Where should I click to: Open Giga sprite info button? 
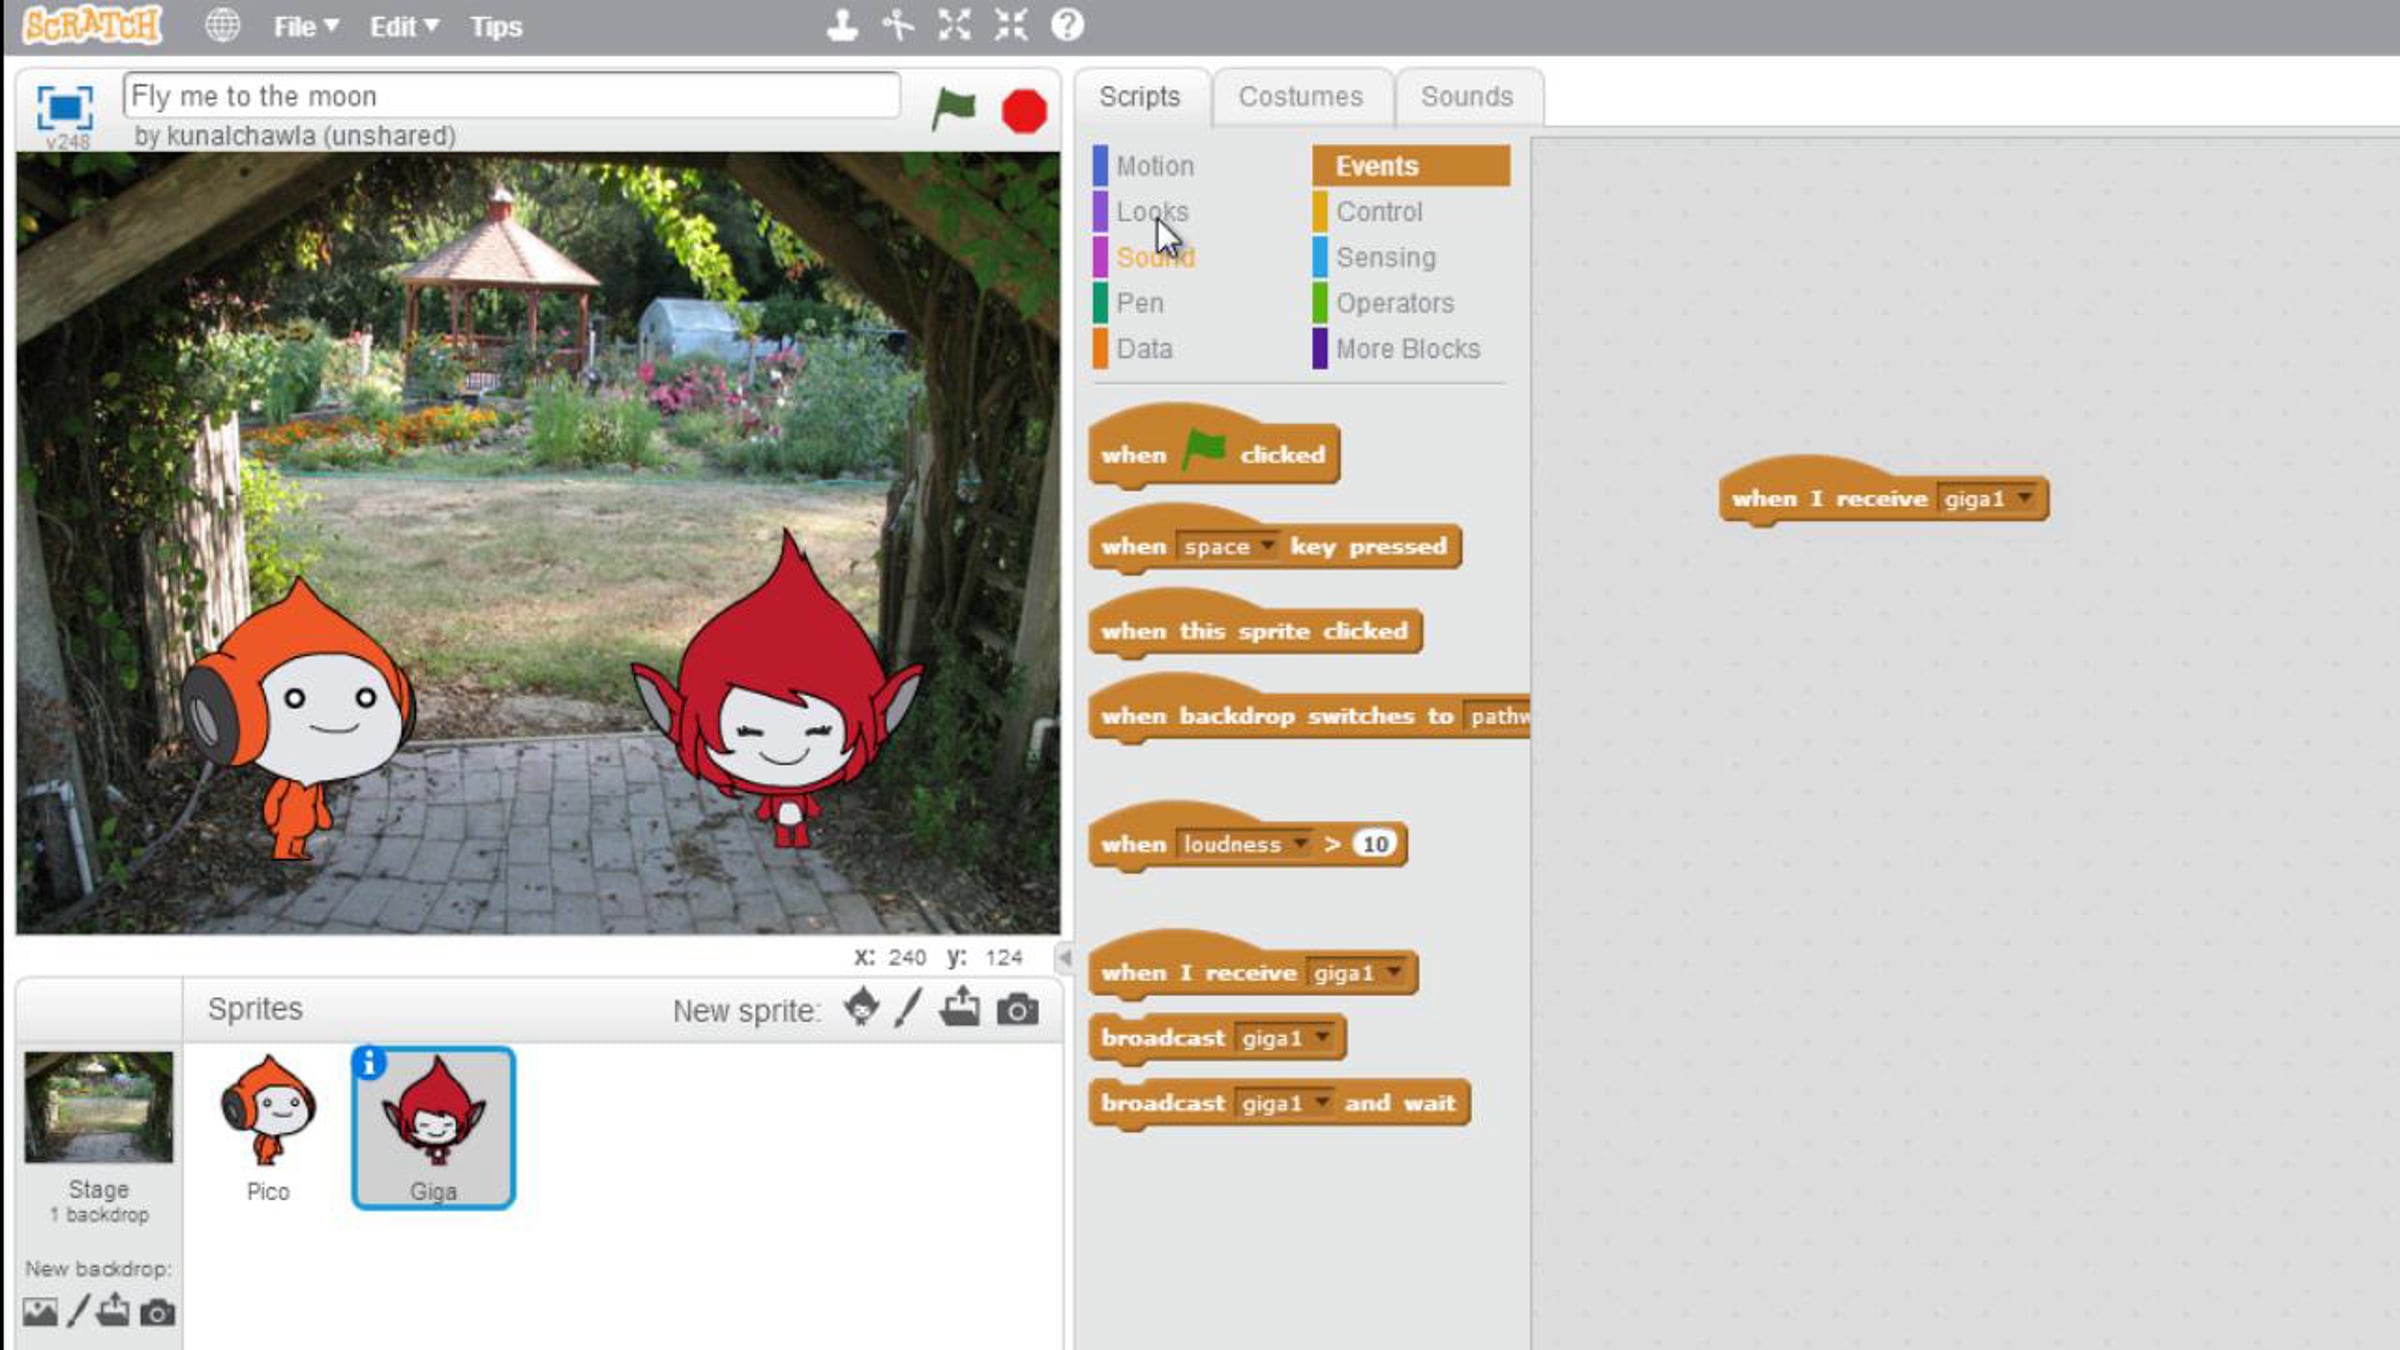pyautogui.click(x=369, y=1063)
